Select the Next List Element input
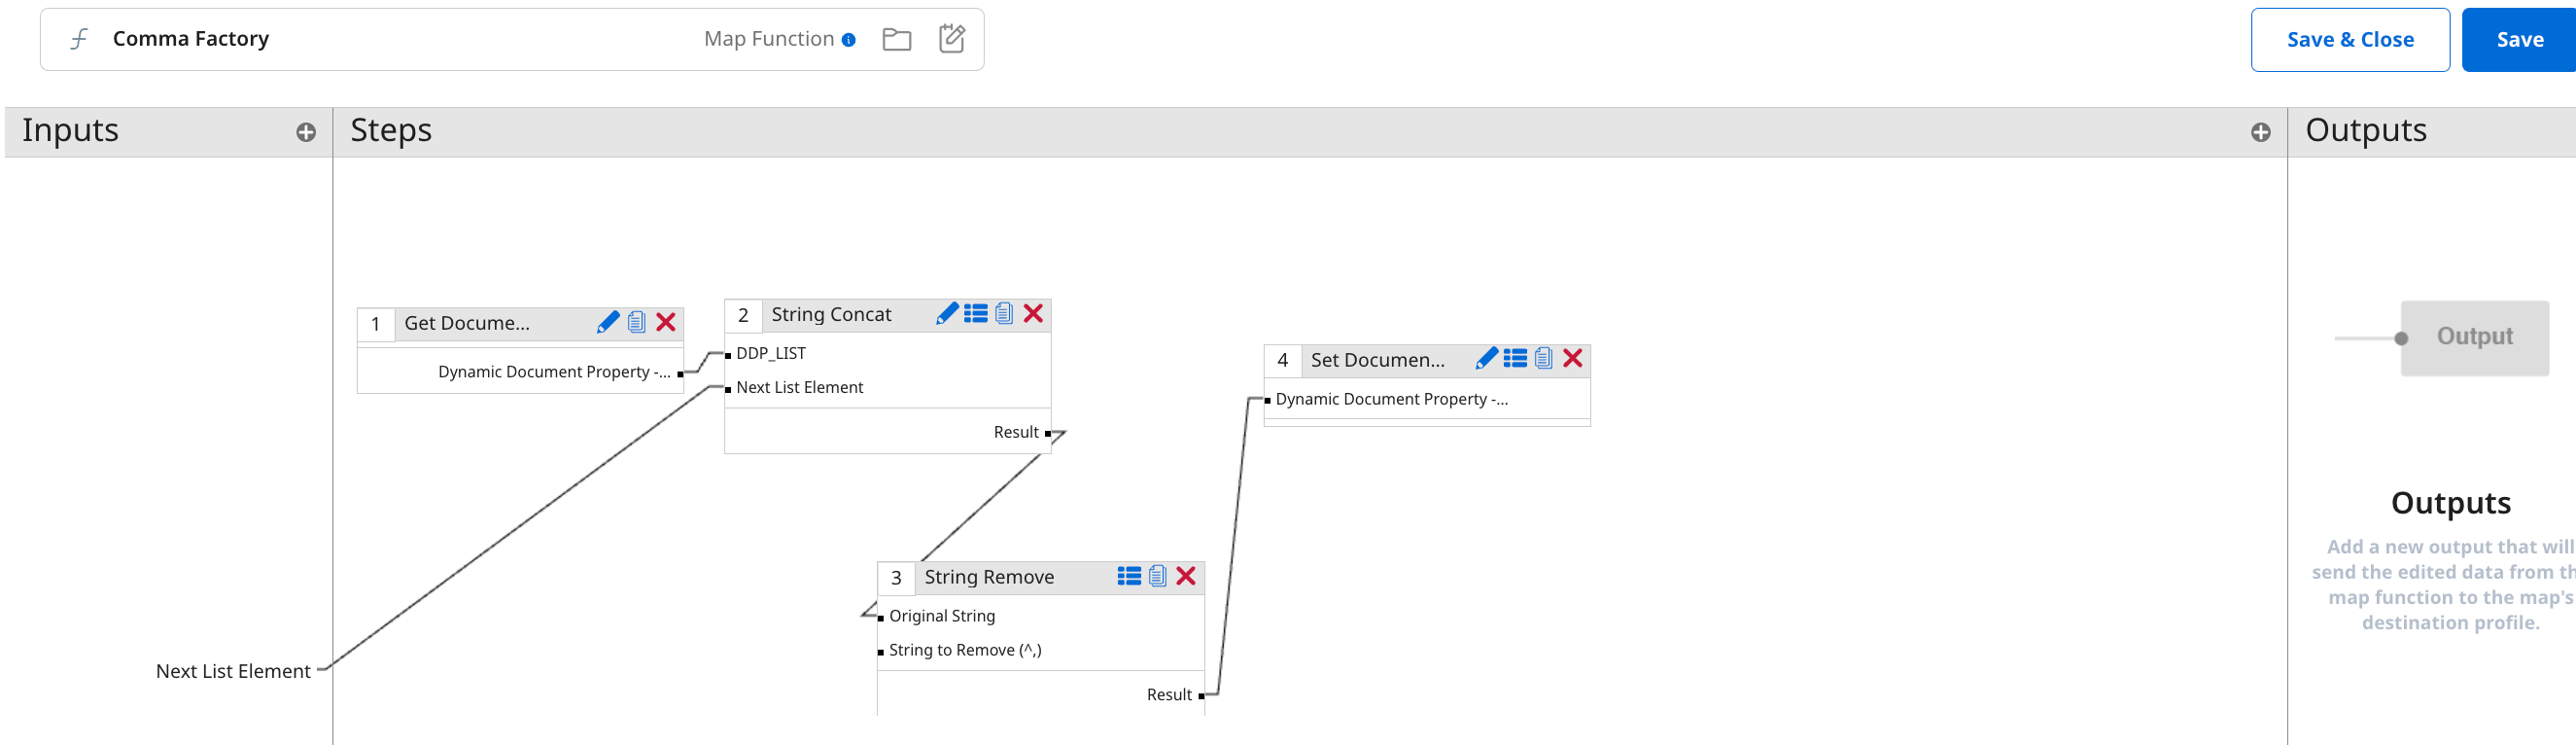The image size is (2576, 745). coord(233,671)
